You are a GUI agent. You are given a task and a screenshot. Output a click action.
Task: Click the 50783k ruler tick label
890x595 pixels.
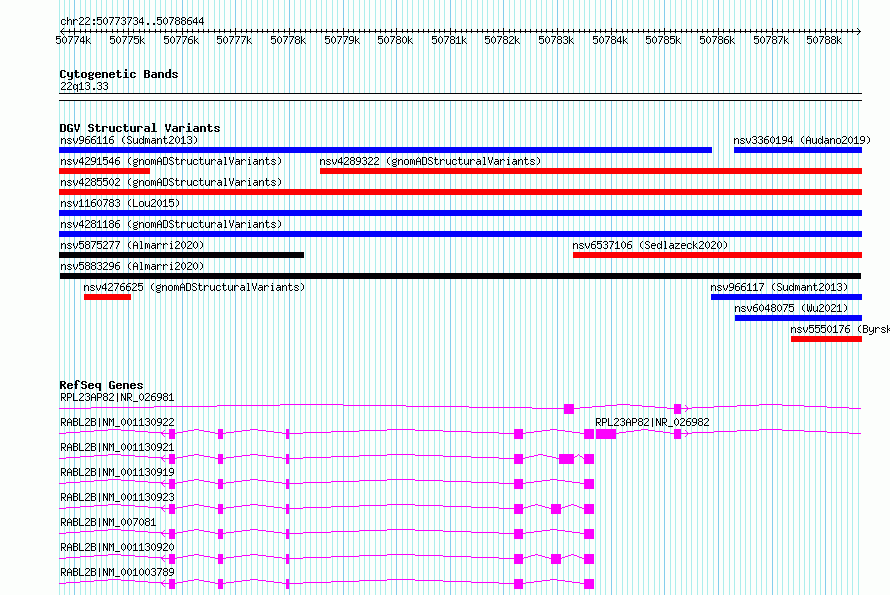point(556,40)
